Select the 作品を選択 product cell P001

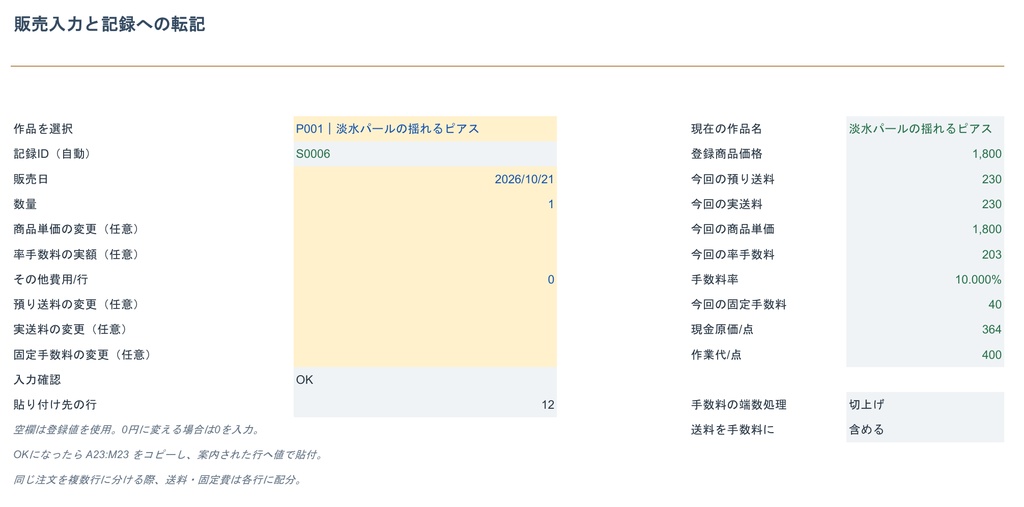[425, 129]
